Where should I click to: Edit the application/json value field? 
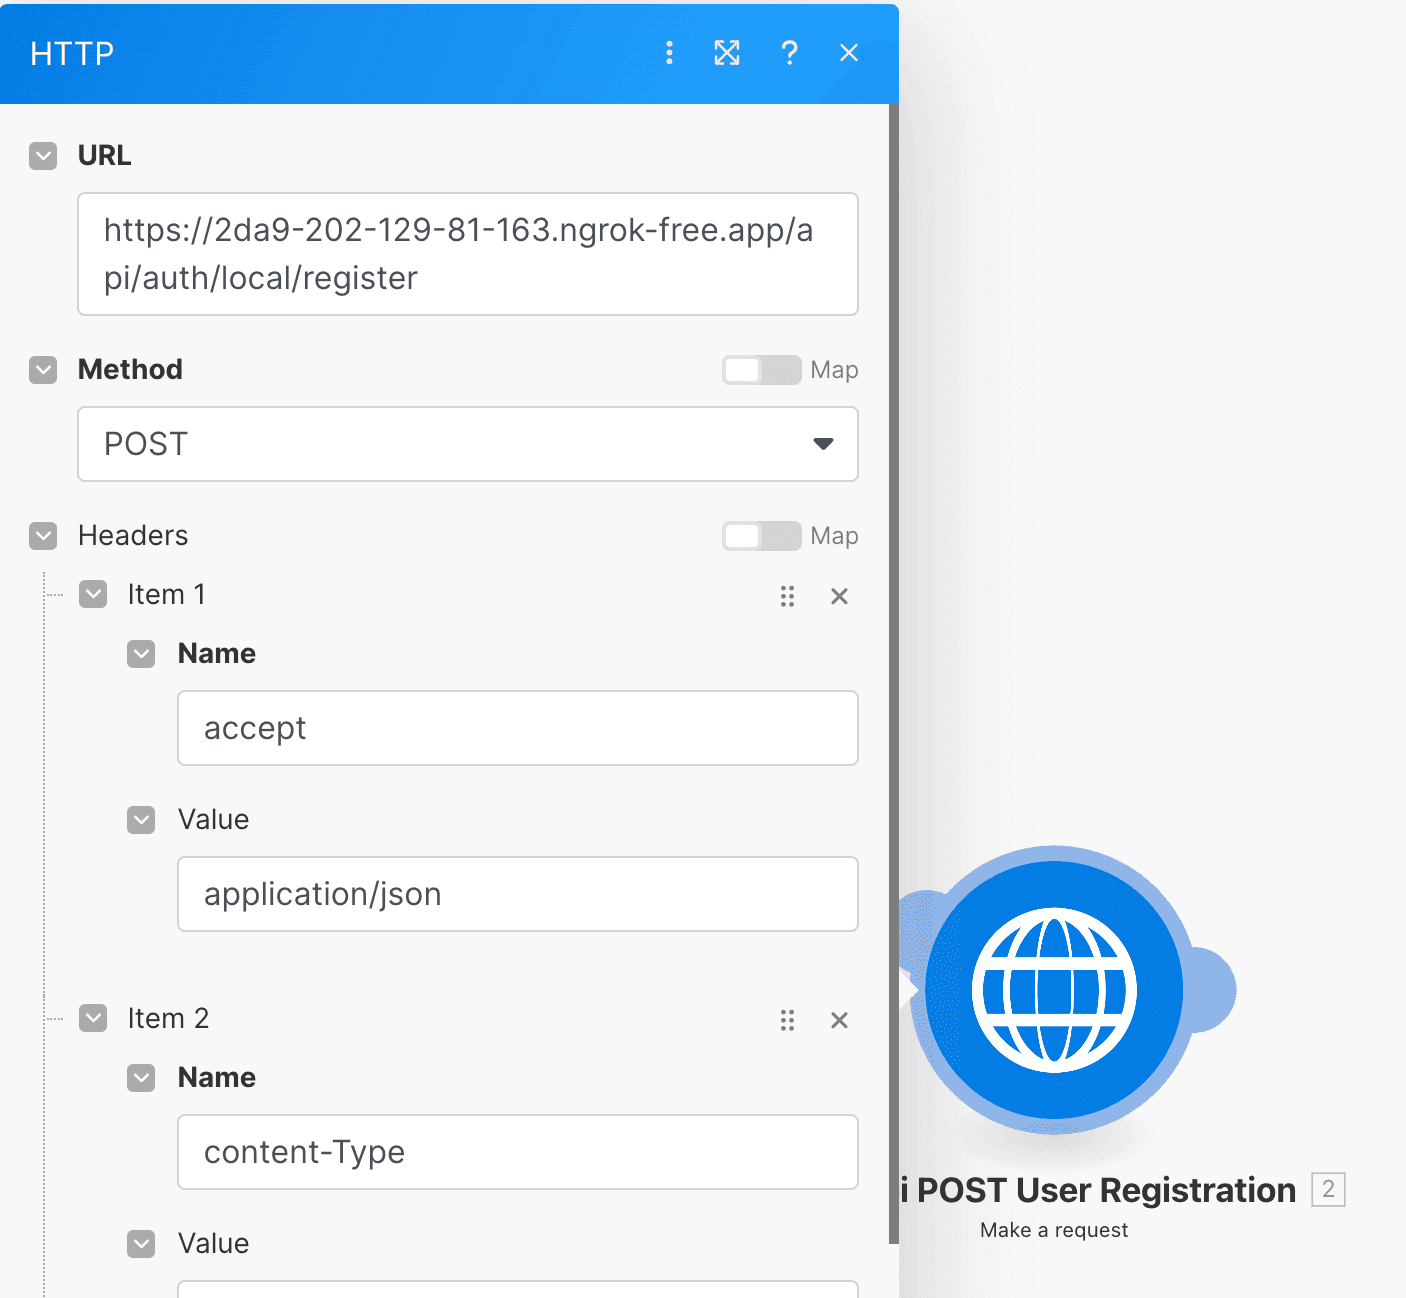click(518, 894)
